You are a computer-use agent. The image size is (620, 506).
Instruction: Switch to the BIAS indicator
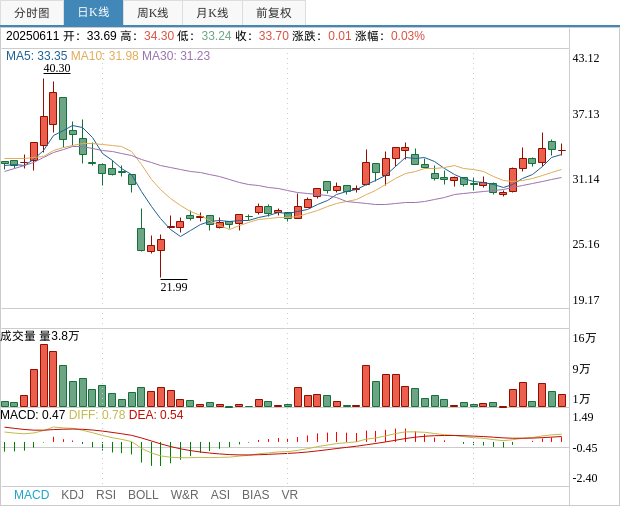coord(255,495)
